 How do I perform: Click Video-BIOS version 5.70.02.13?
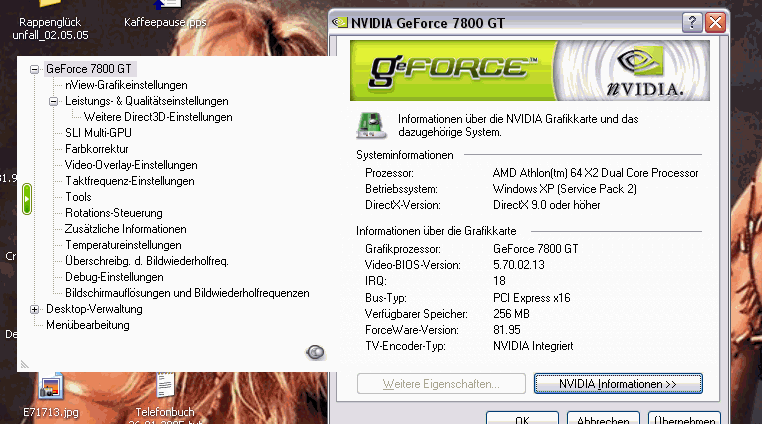point(519,265)
